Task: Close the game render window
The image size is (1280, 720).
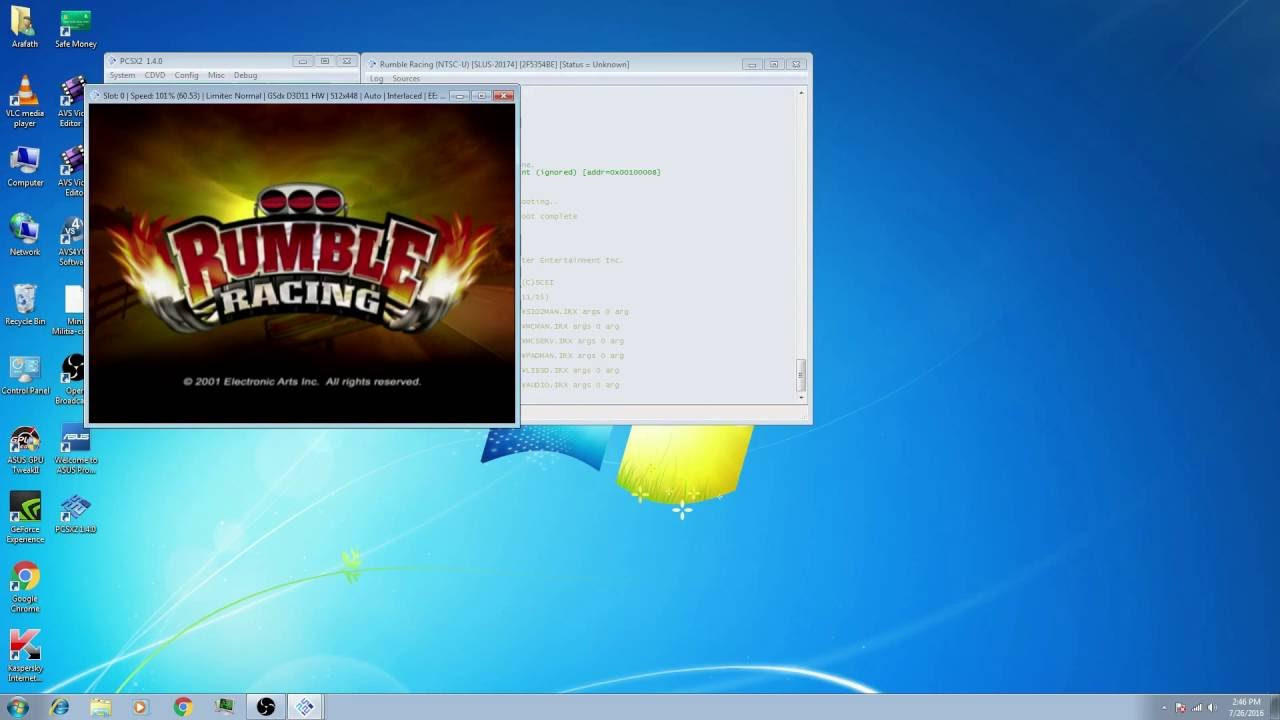Action: coord(504,96)
